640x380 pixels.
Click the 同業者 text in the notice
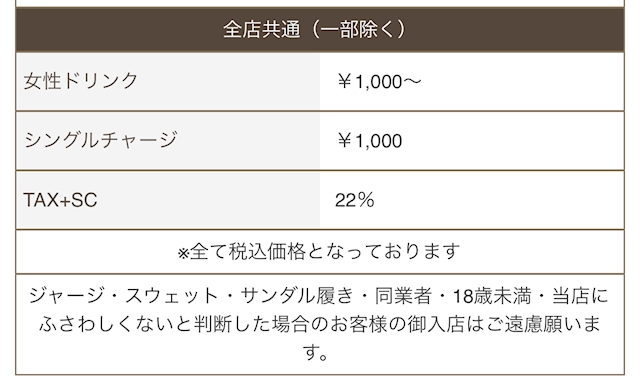point(403,296)
